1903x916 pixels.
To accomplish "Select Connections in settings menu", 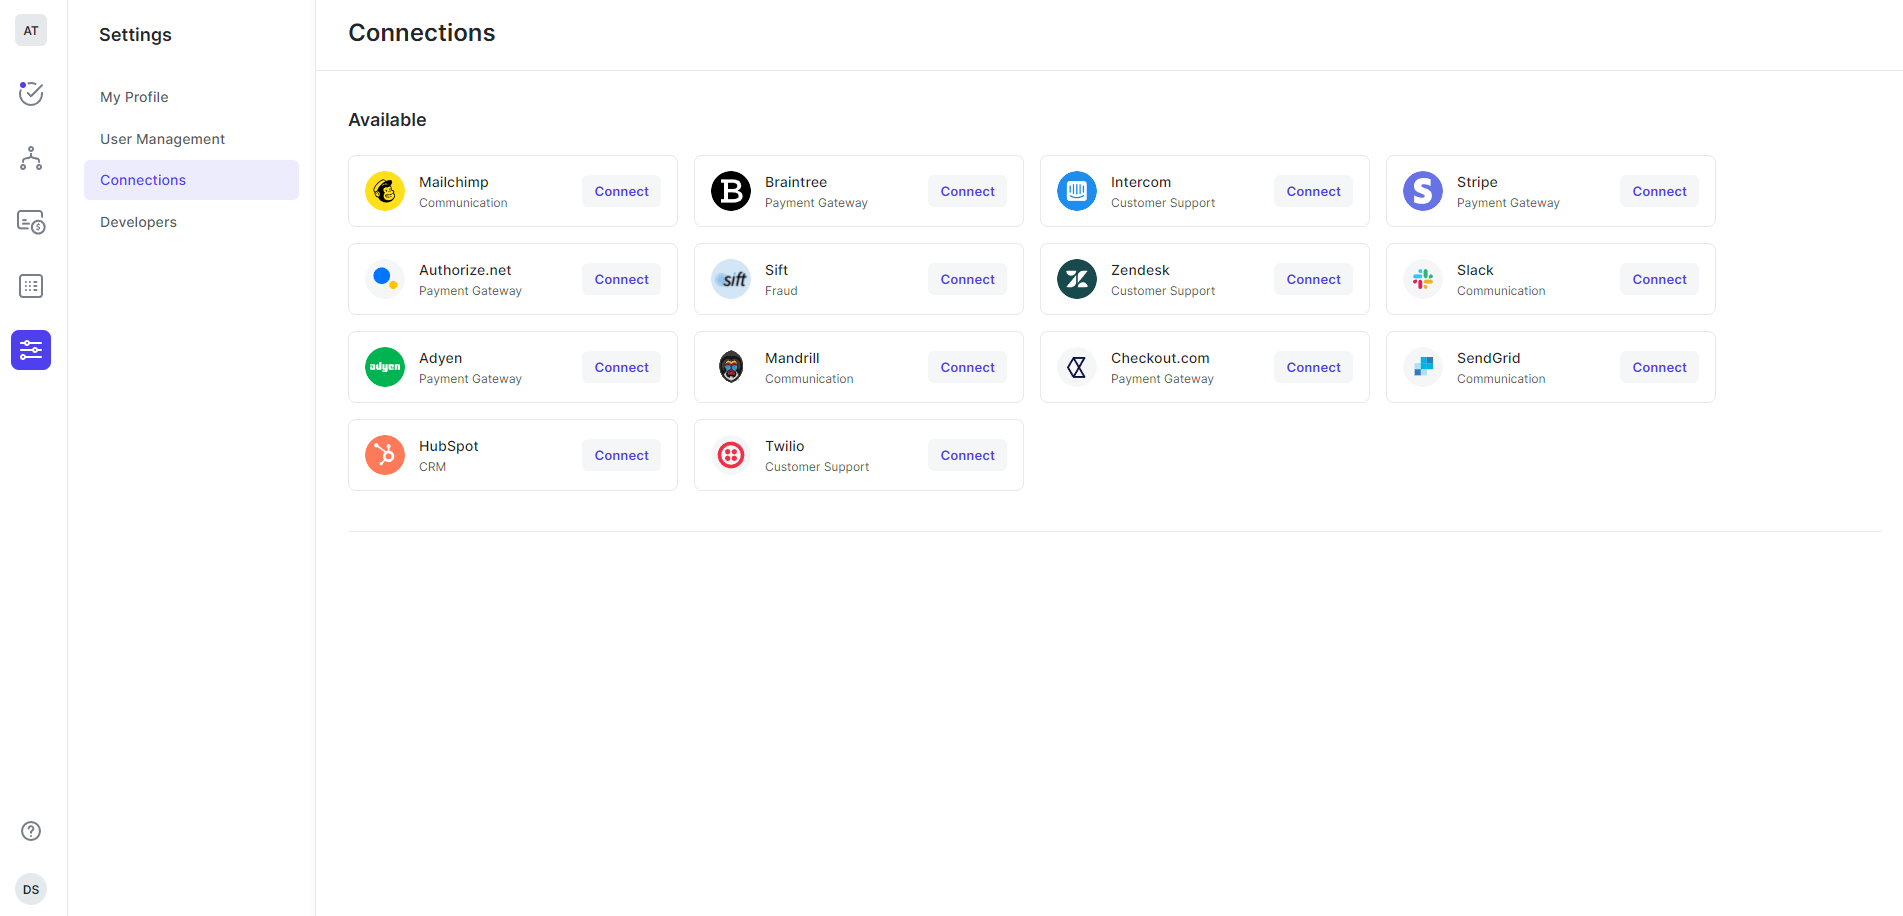I will pos(143,180).
